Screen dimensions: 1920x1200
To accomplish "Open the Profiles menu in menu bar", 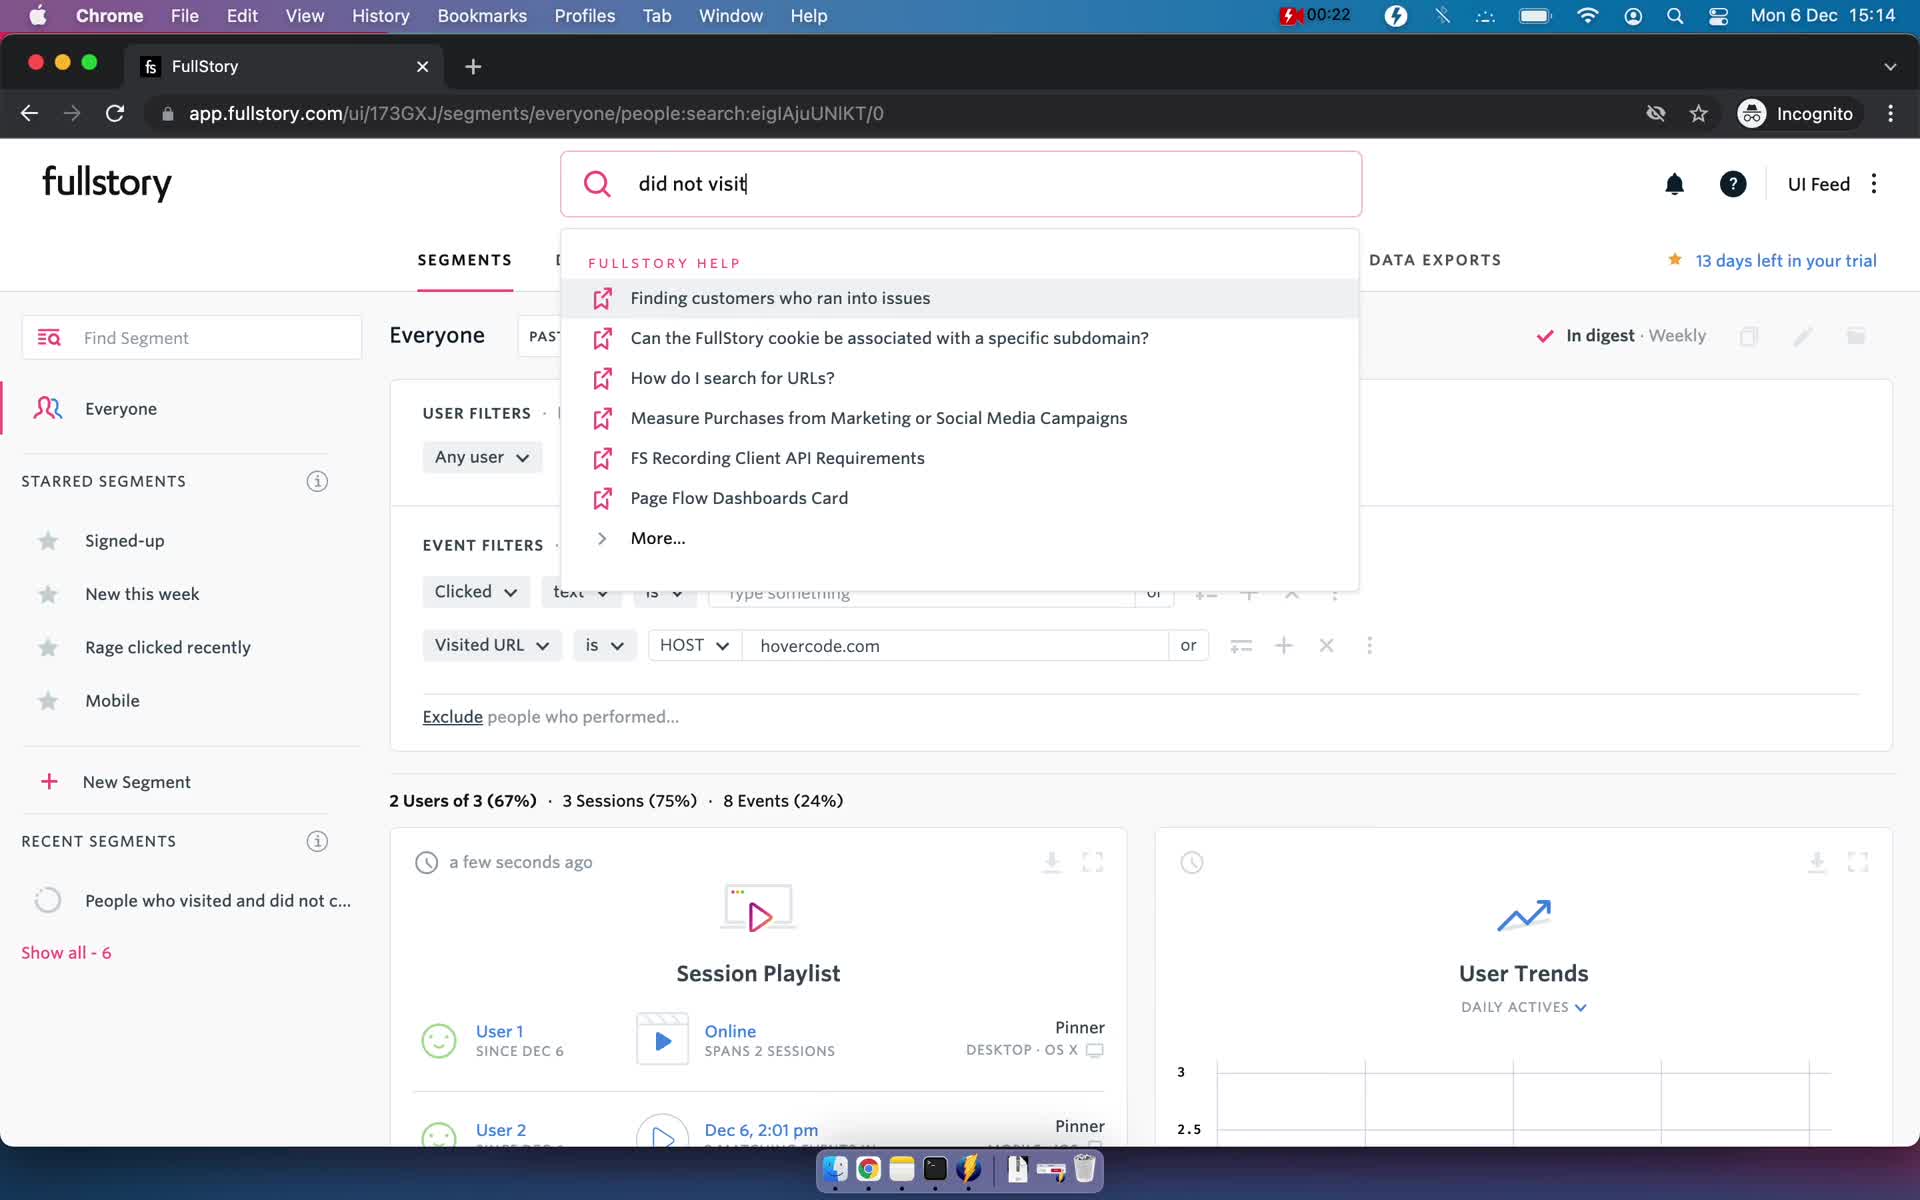I will tap(585, 16).
